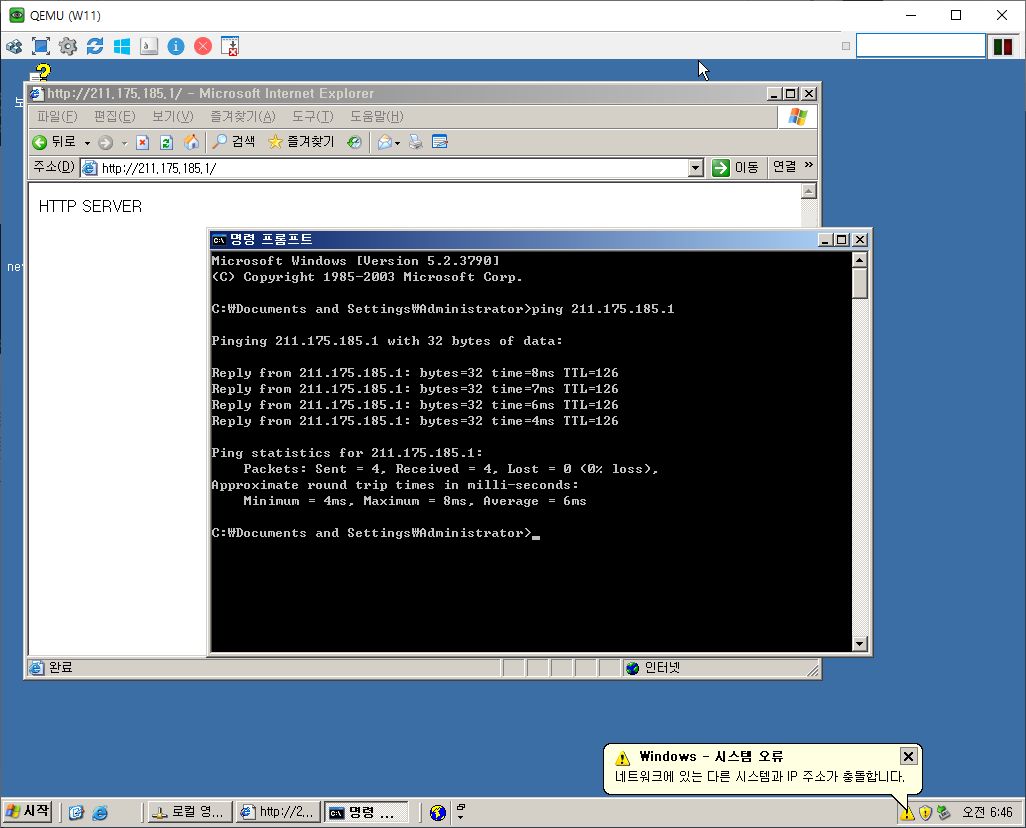This screenshot has width=1026, height=828.
Task: Open the IE 검색 search pane
Action: point(234,142)
